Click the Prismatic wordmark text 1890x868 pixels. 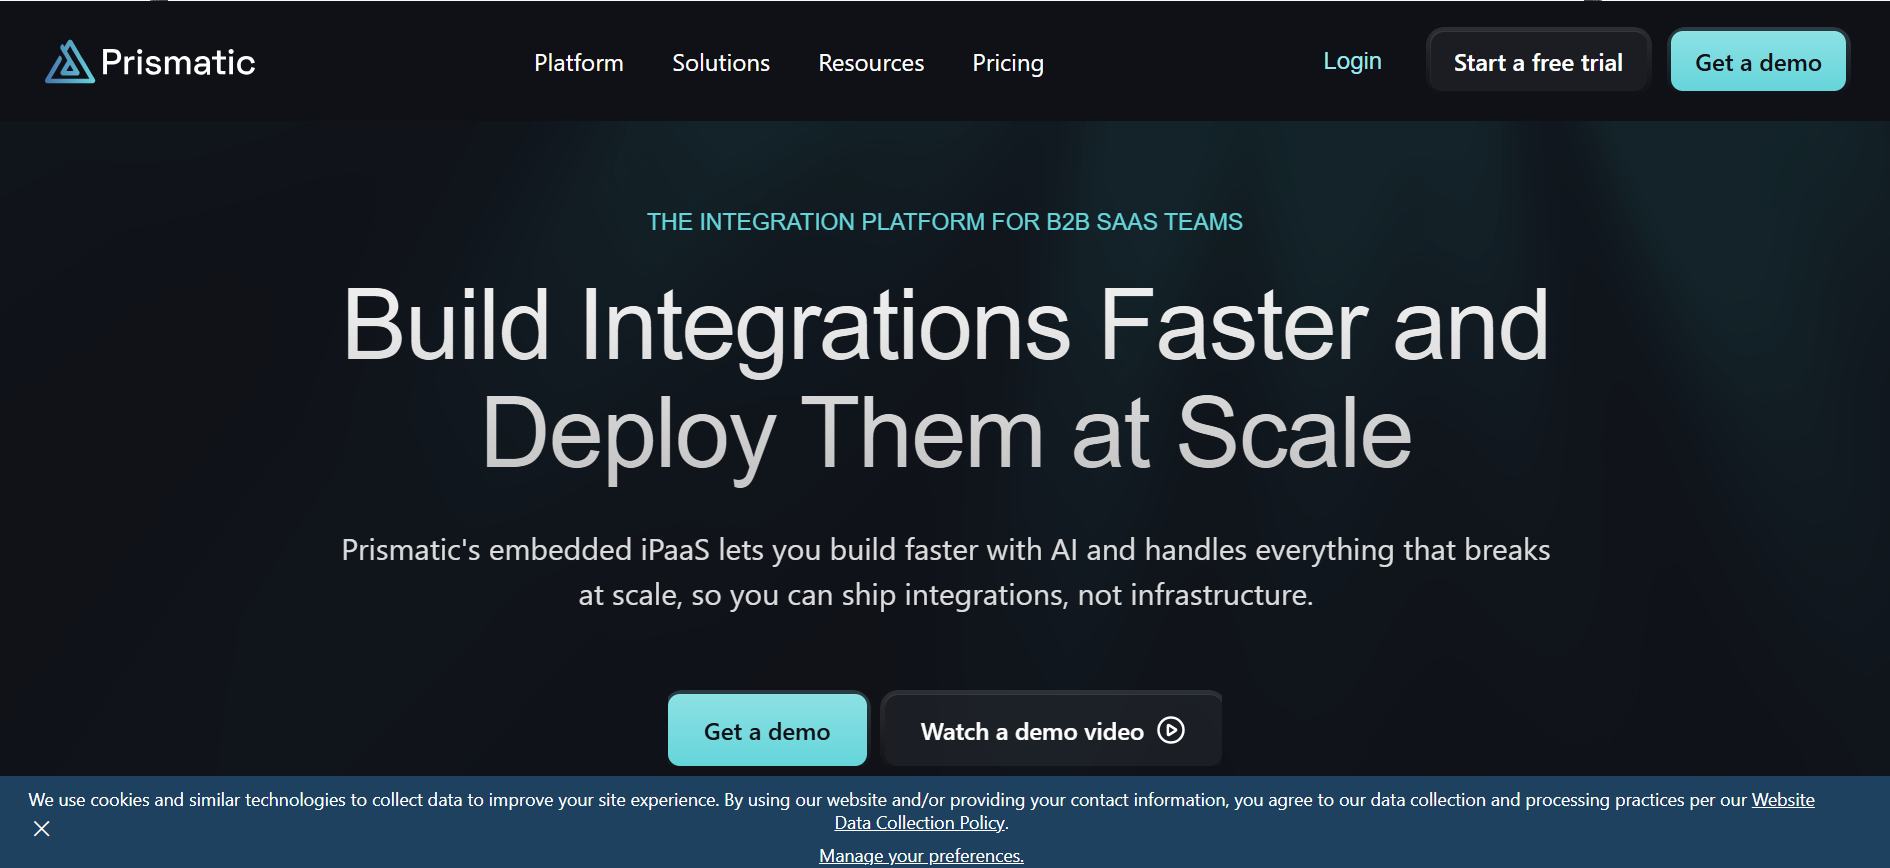[x=178, y=62]
